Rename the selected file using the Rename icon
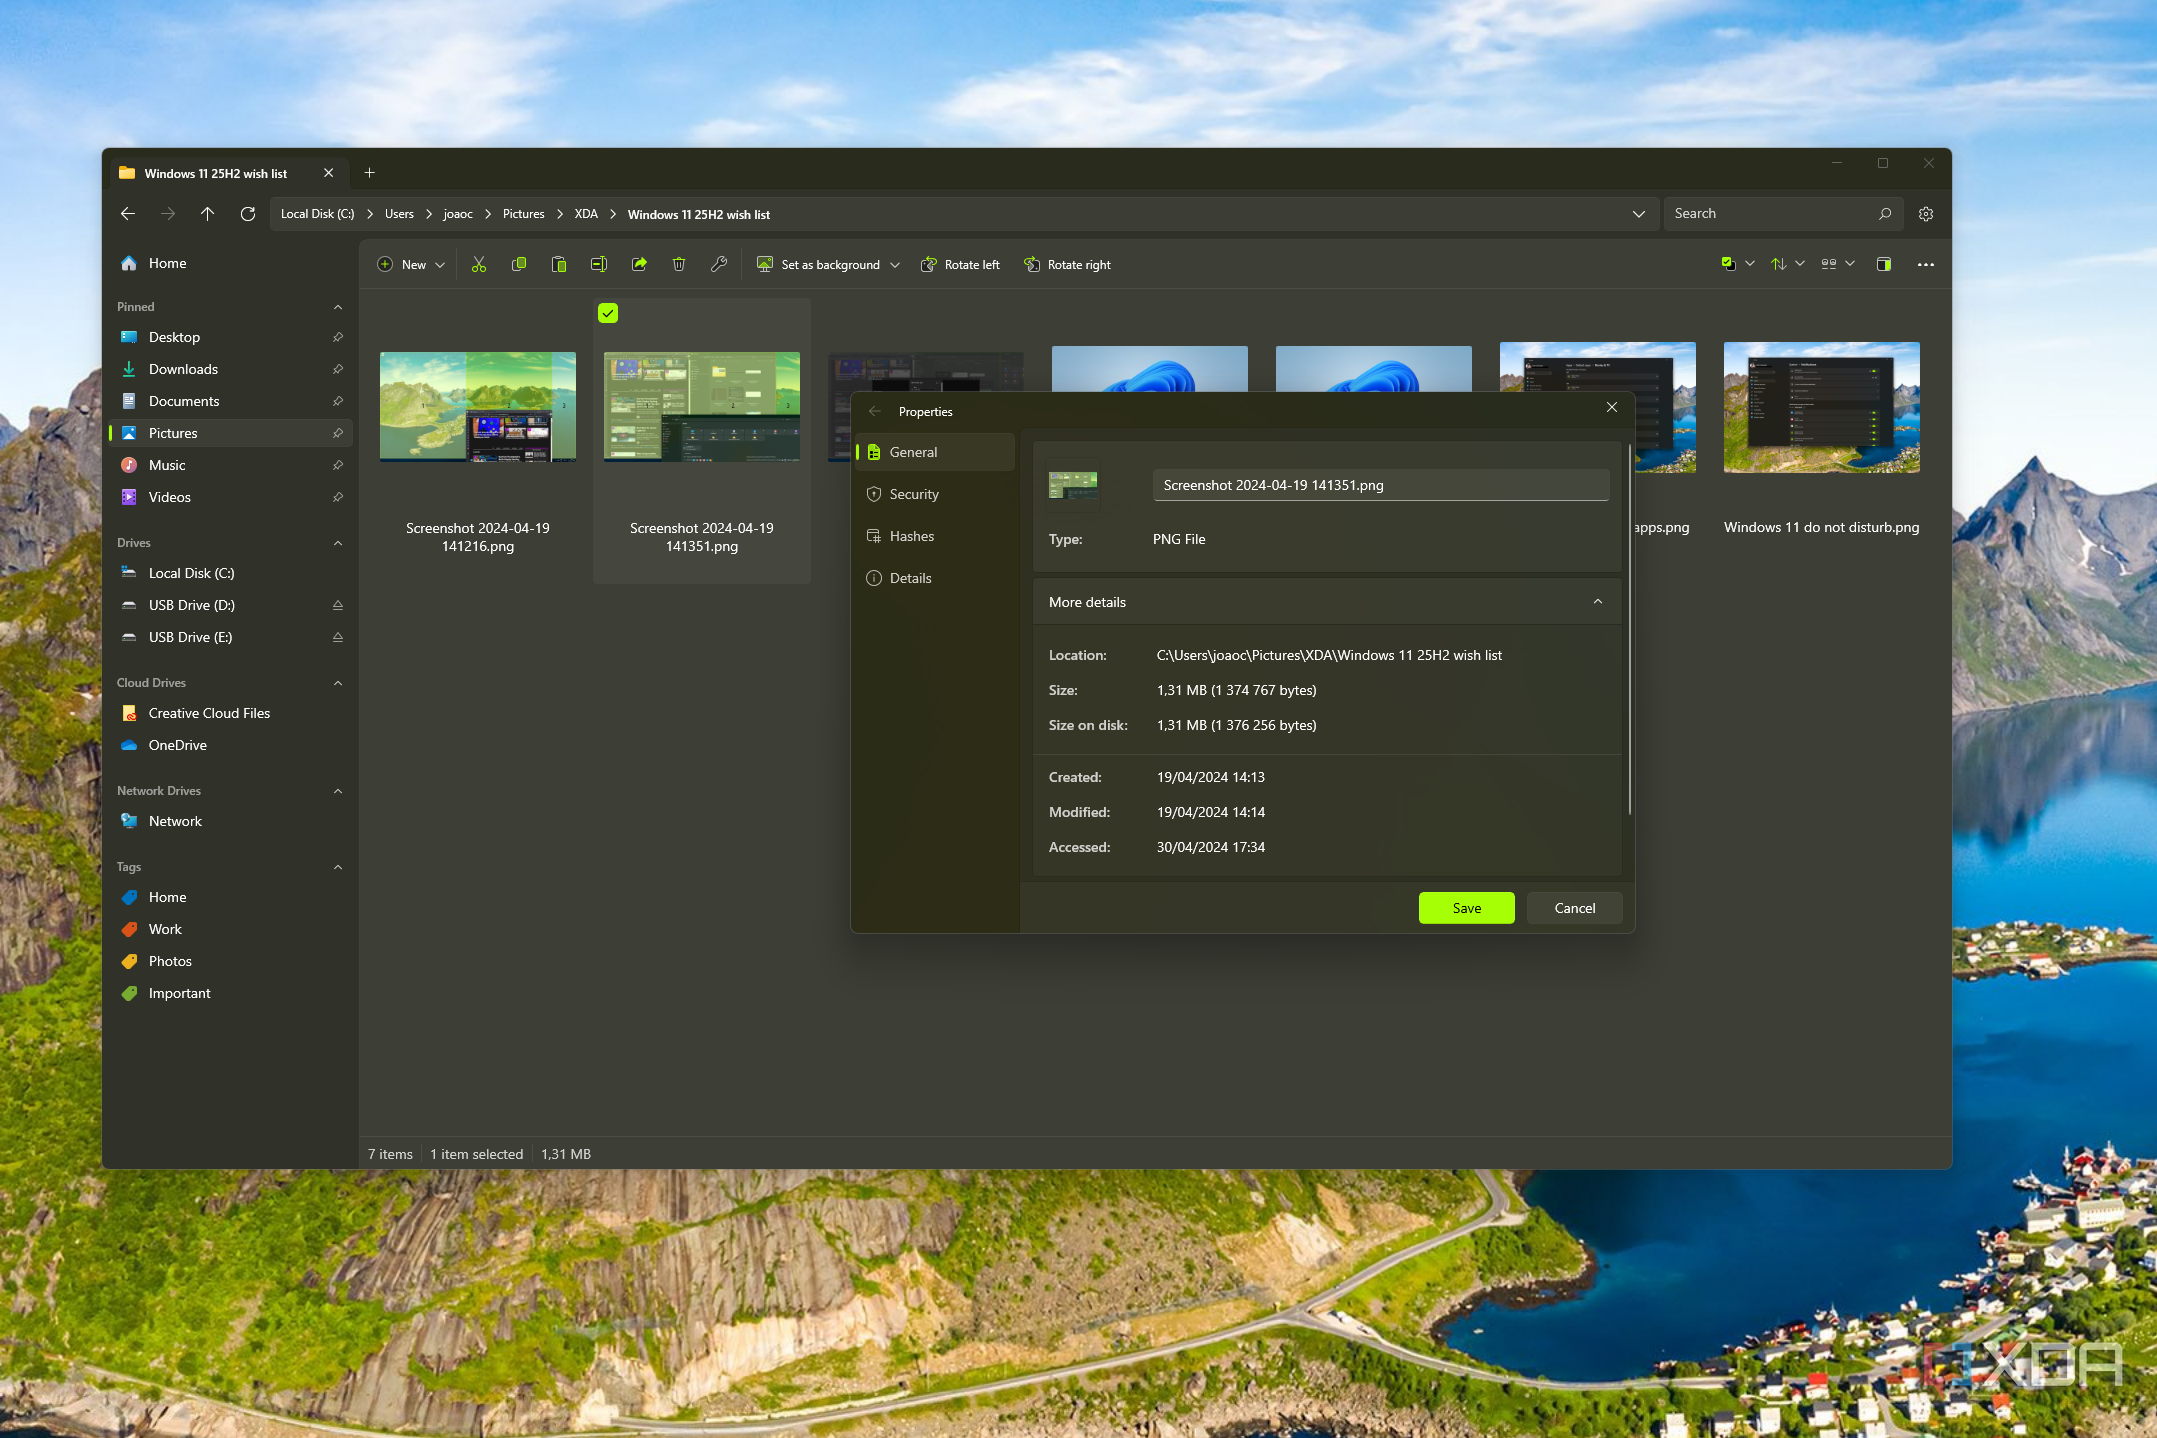Image resolution: width=2157 pixels, height=1438 pixels. pyautogui.click(x=598, y=264)
